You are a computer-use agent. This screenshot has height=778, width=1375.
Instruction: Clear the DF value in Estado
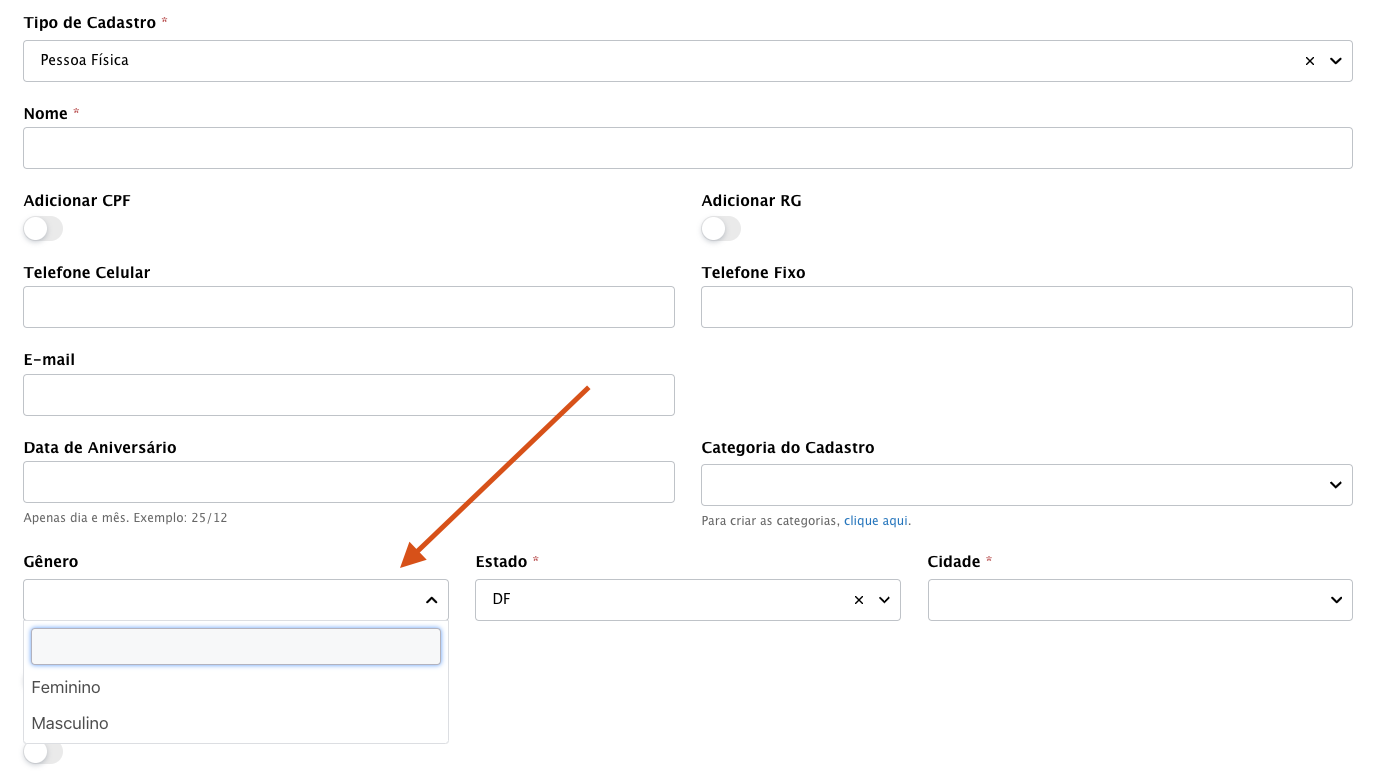tap(858, 600)
